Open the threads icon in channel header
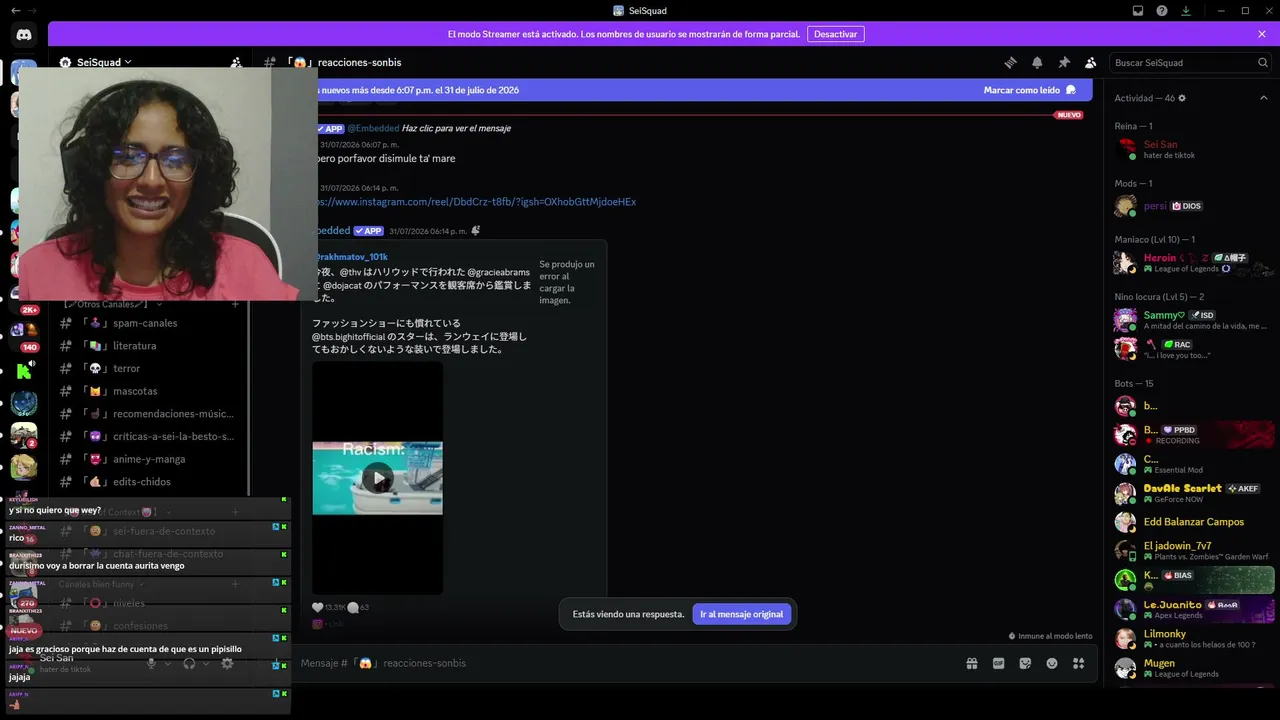This screenshot has height=720, width=1280. [x=1010, y=62]
